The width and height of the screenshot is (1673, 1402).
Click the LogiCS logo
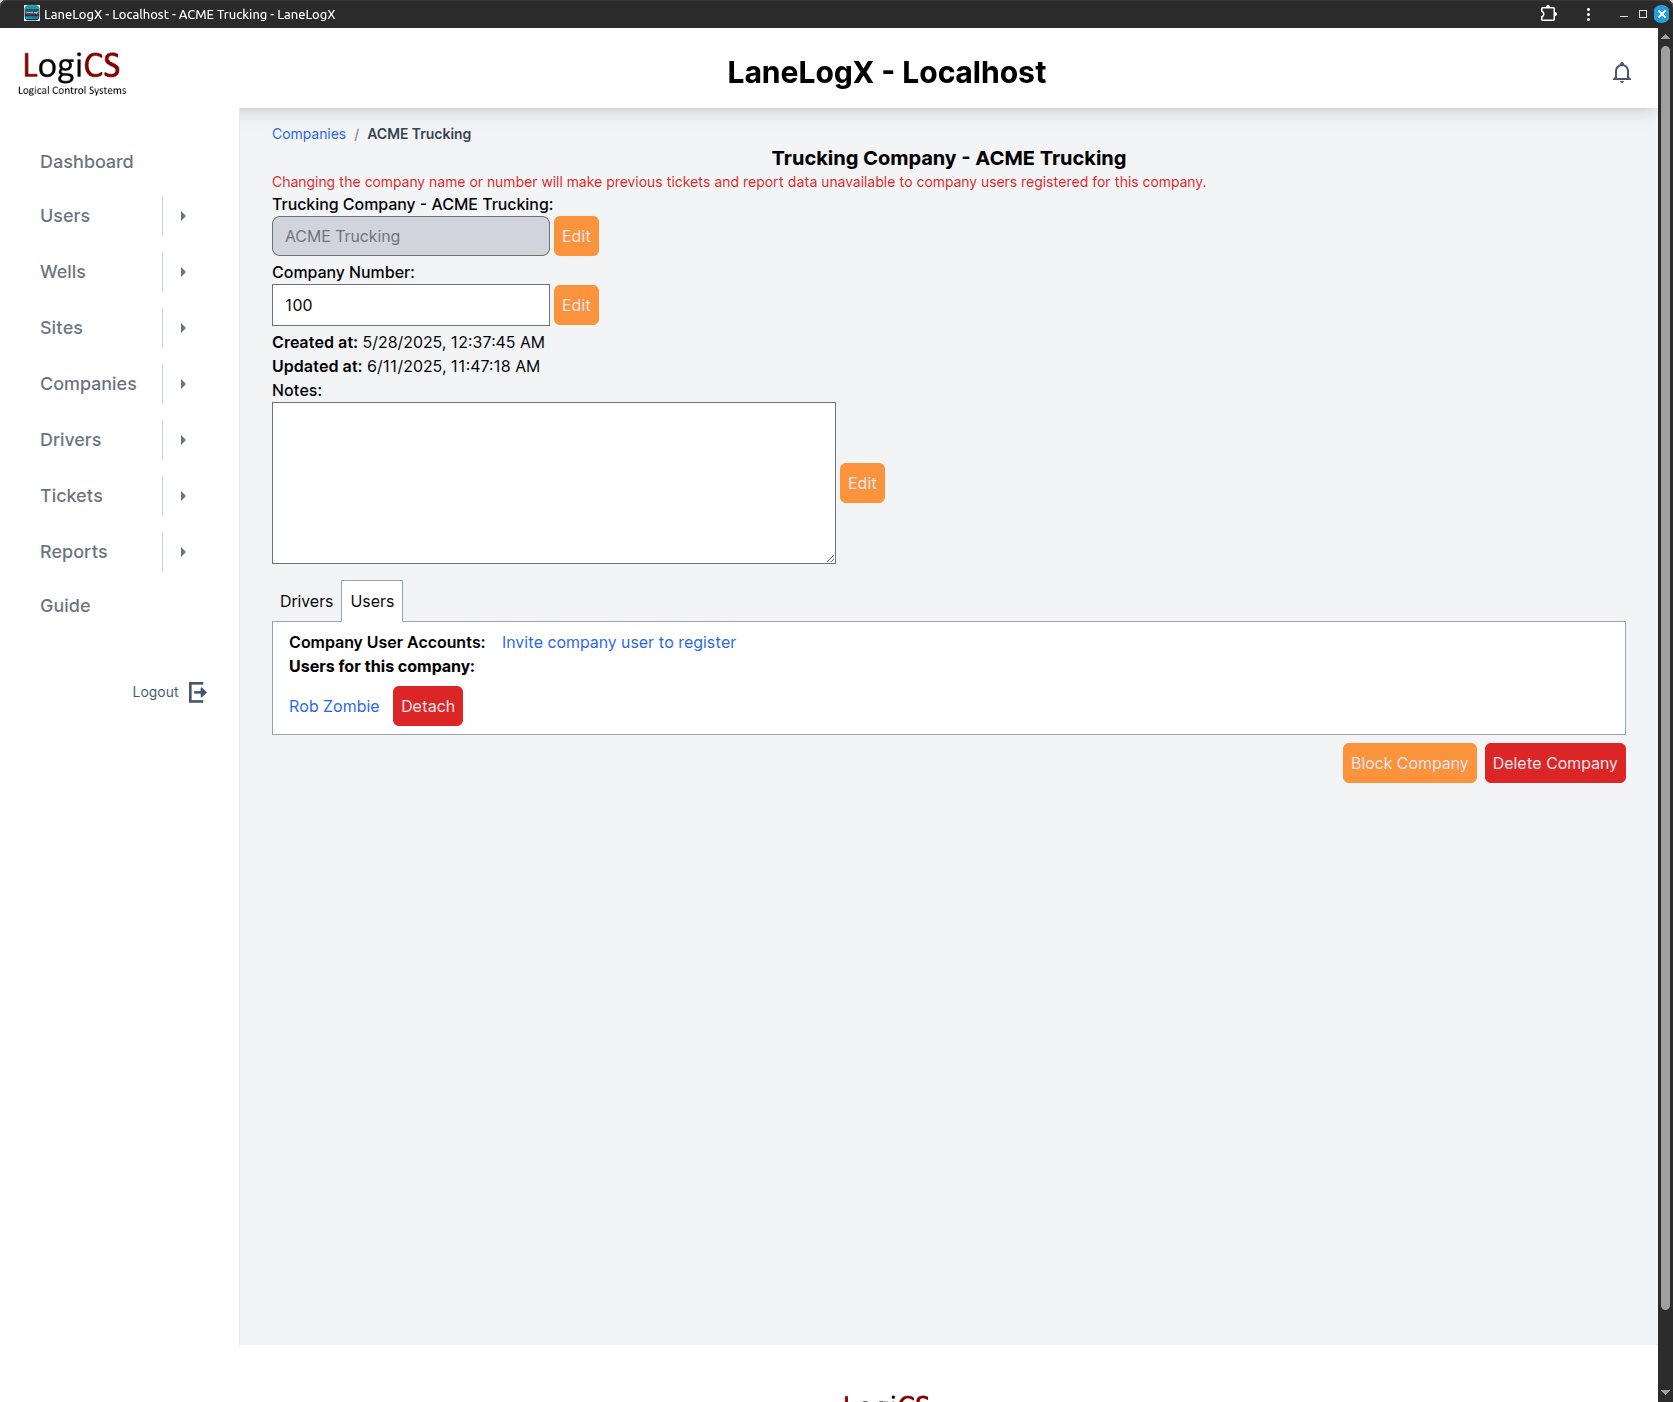pos(72,72)
